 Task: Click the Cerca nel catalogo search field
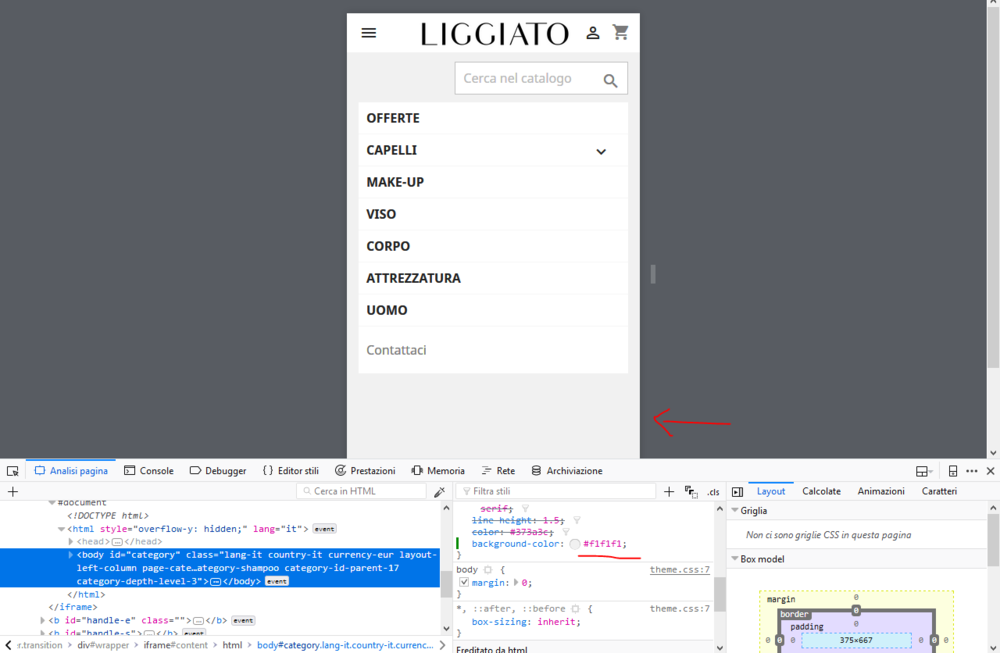tap(530, 78)
